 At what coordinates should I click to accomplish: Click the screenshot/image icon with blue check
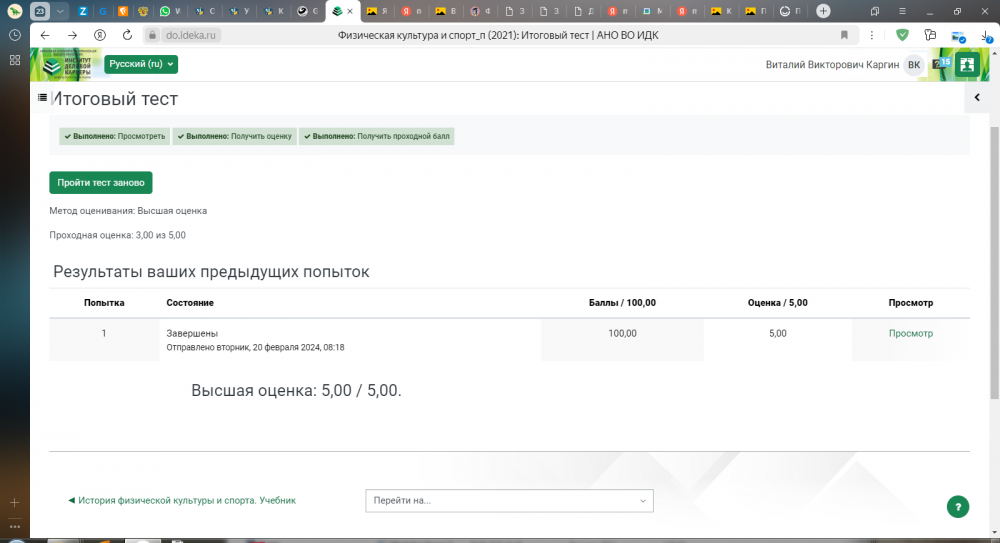958,36
